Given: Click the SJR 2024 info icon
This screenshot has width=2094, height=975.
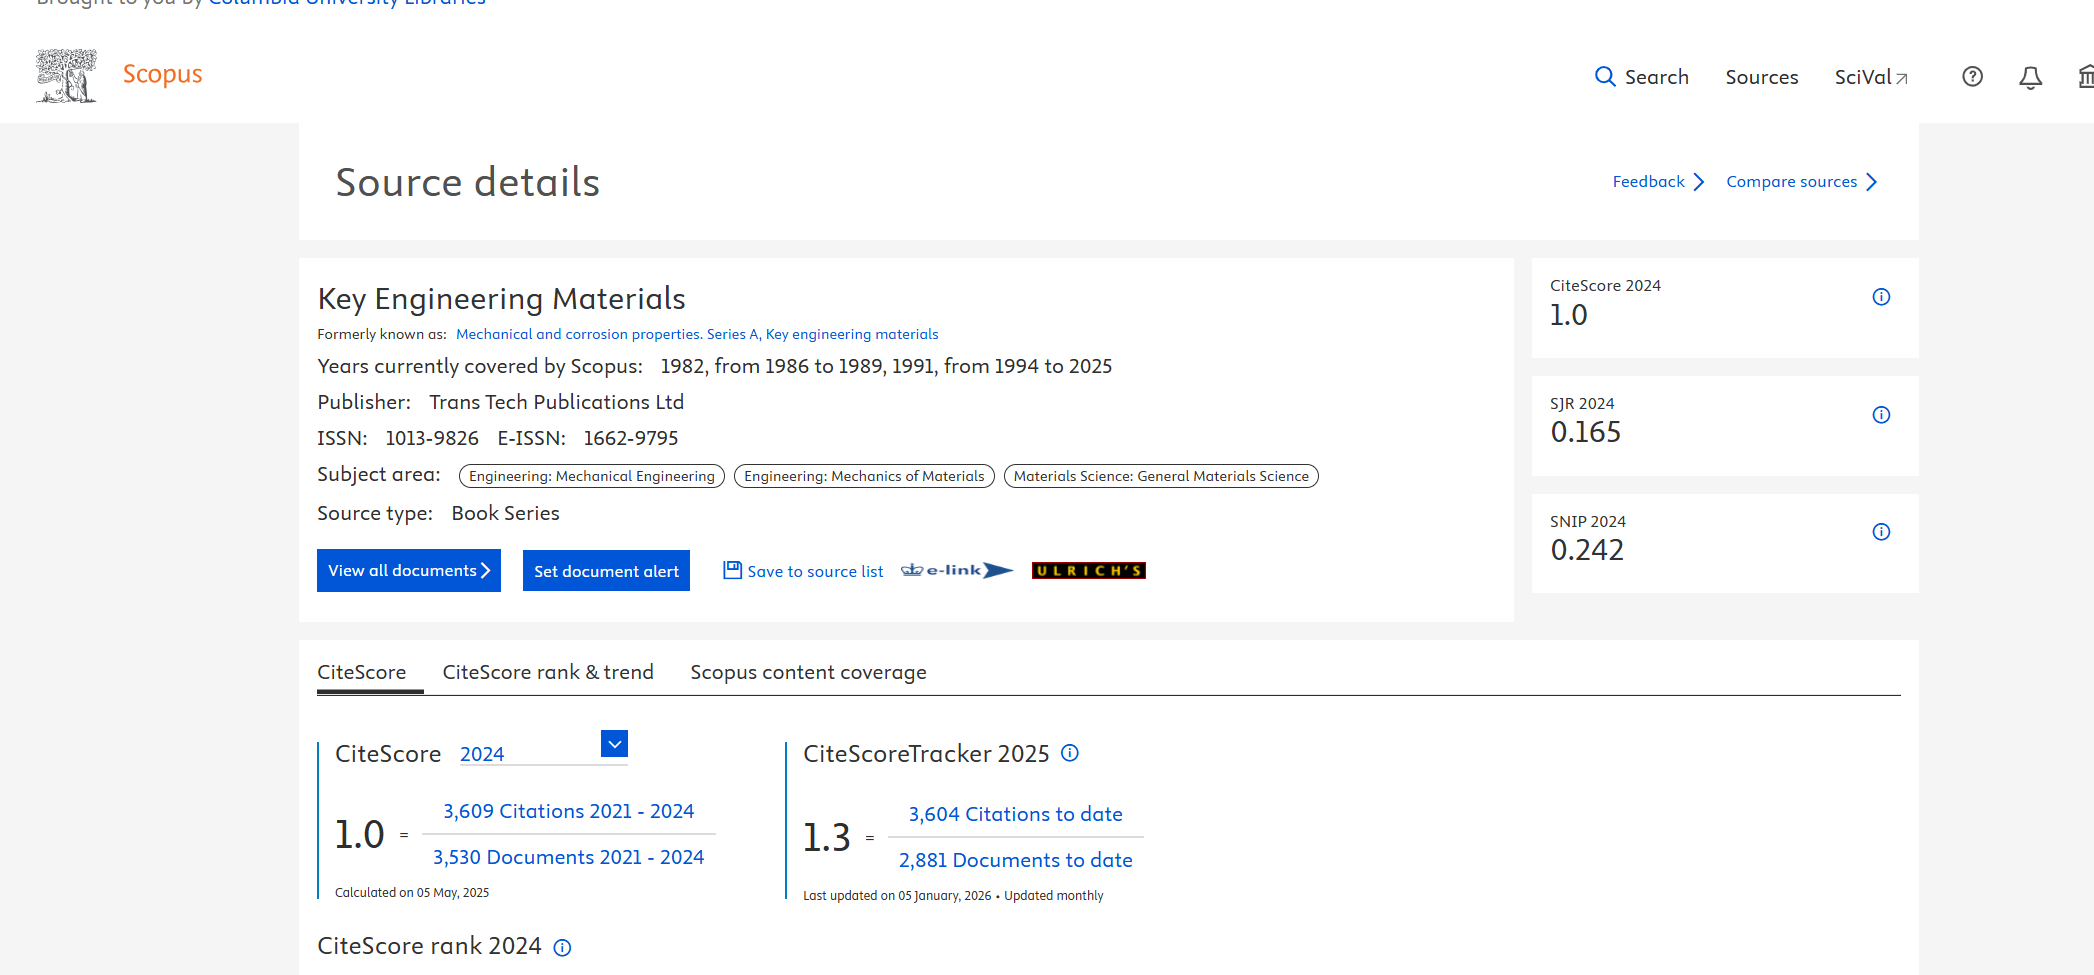Looking at the screenshot, I should [x=1881, y=415].
